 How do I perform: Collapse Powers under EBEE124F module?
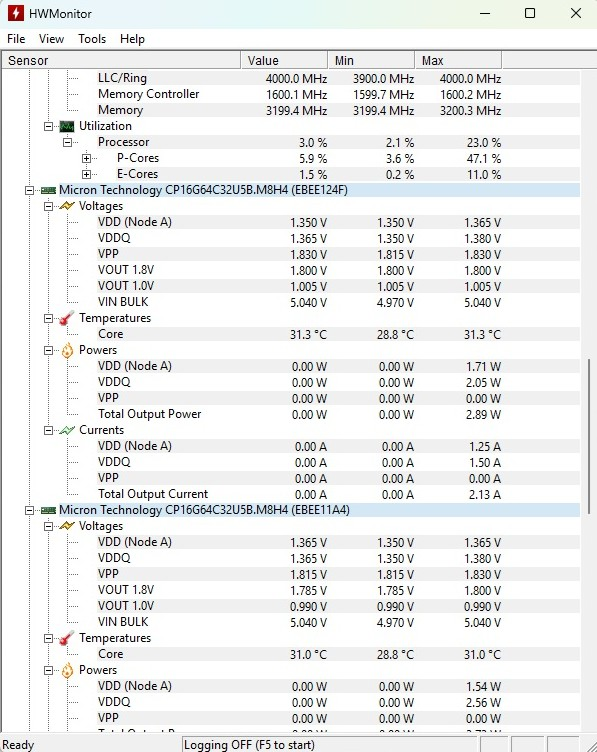[48, 351]
